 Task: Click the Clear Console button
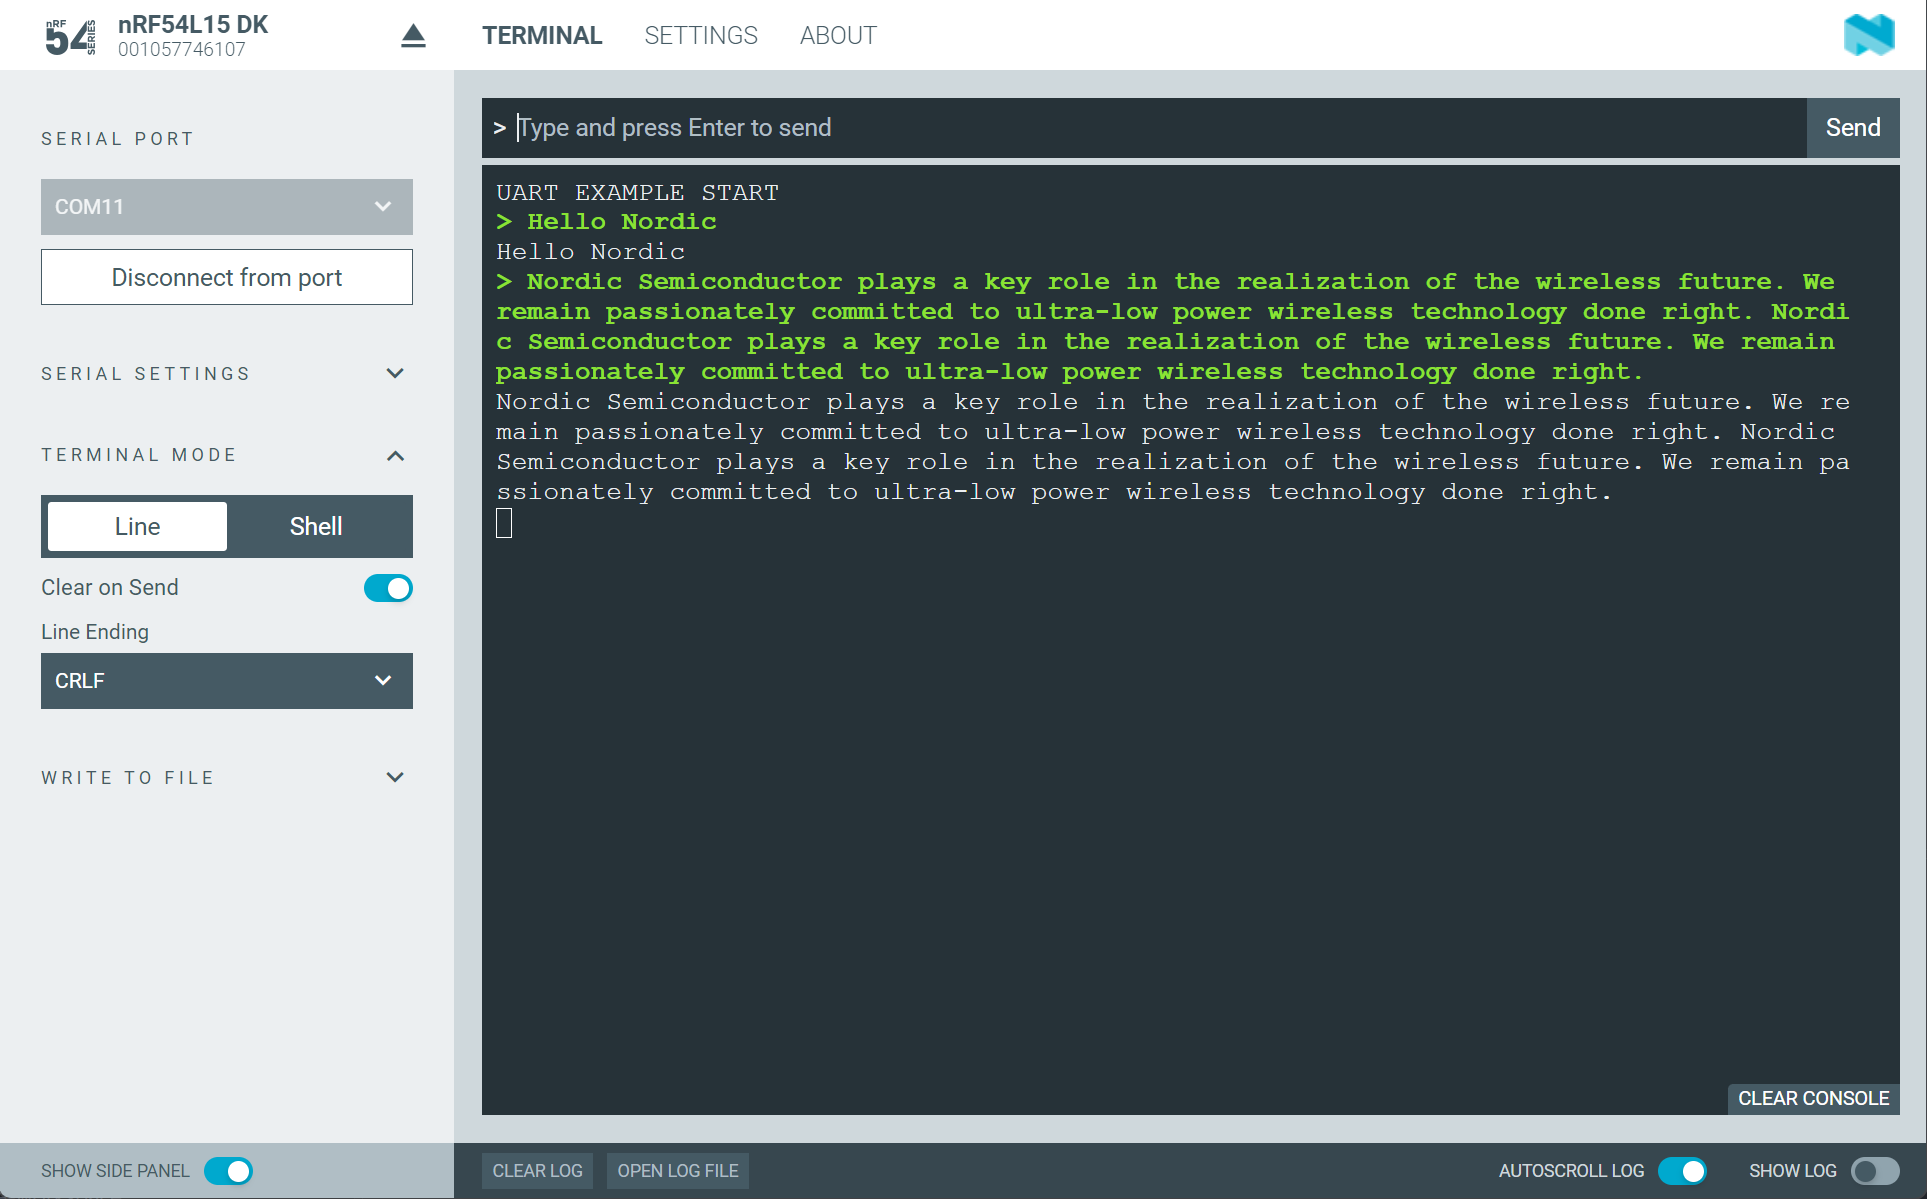click(1814, 1099)
